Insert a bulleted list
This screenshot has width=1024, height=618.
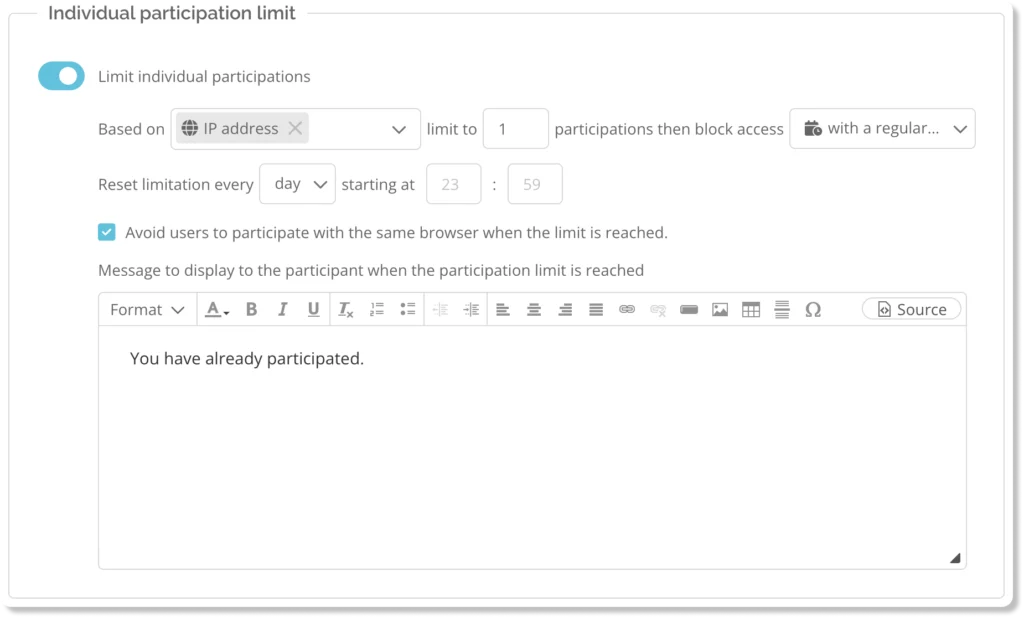point(408,310)
